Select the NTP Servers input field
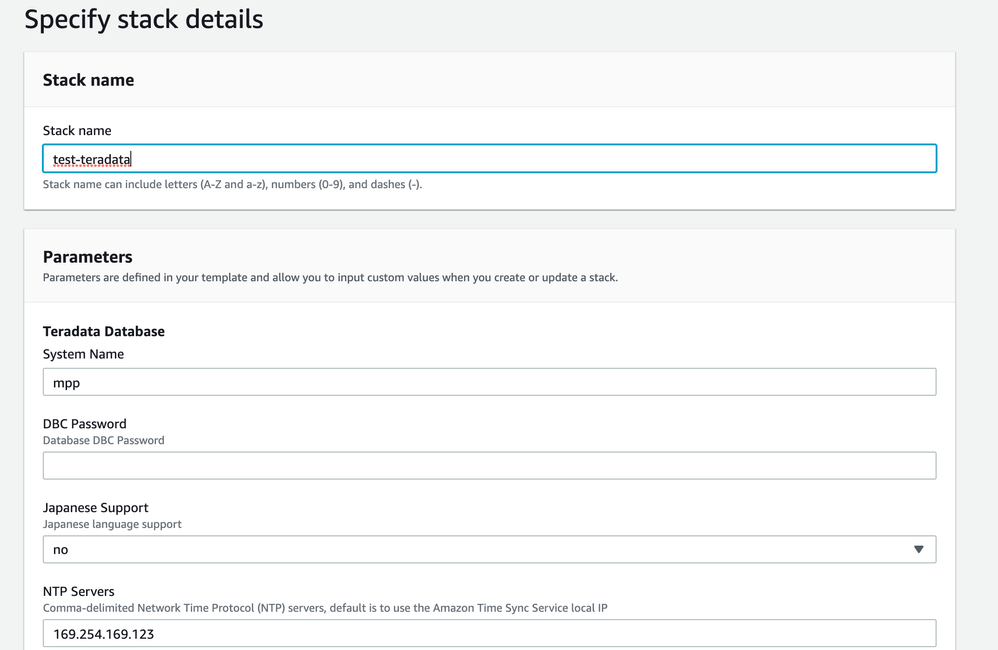Screen dimensions: 998x650 coord(490,633)
